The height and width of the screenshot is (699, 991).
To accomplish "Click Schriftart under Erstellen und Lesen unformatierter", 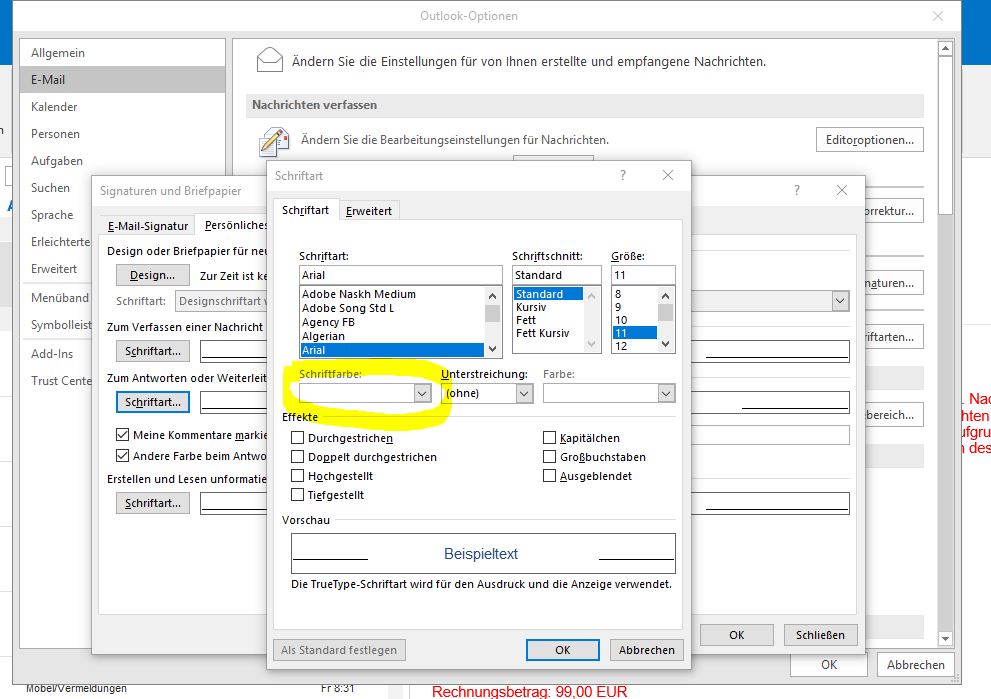I will click(x=152, y=503).
